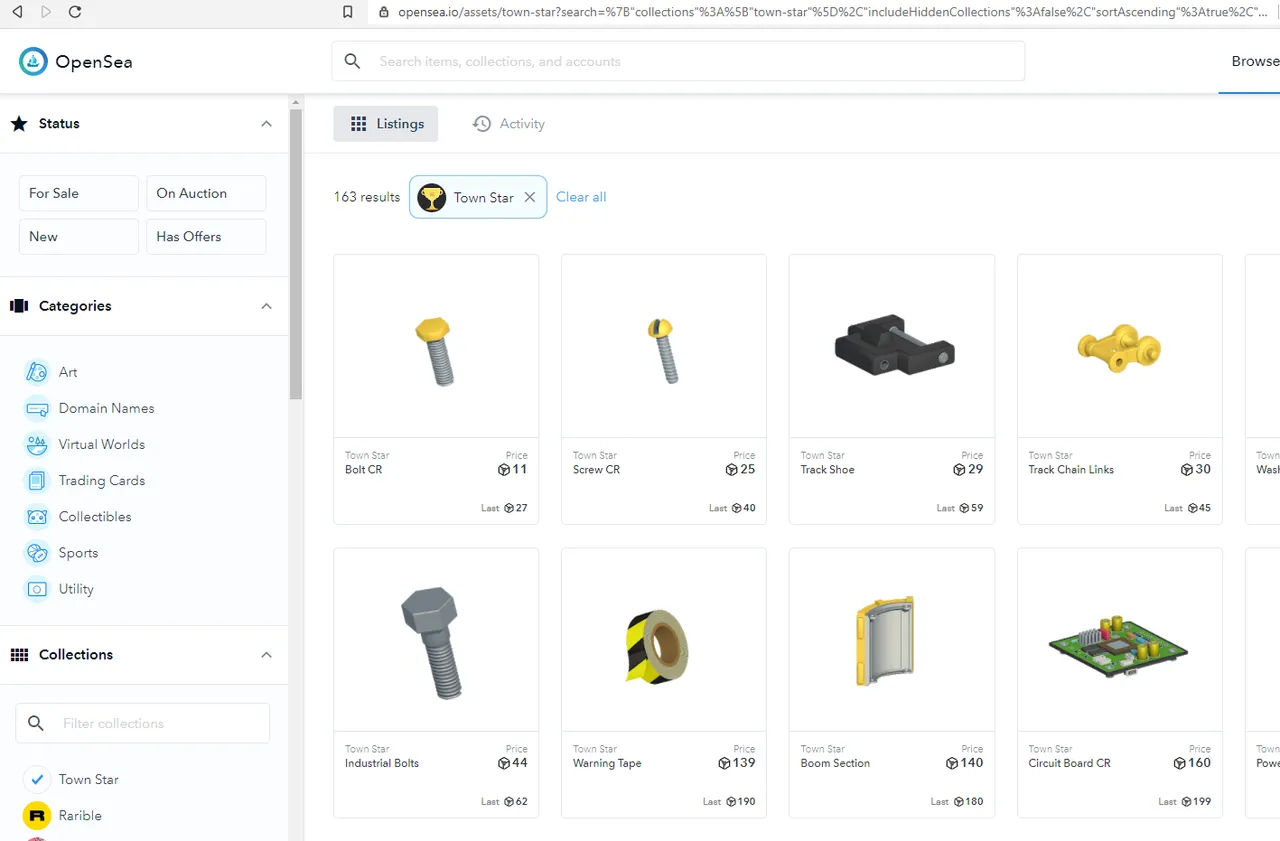Click the Listings grid icon

[x=359, y=124]
